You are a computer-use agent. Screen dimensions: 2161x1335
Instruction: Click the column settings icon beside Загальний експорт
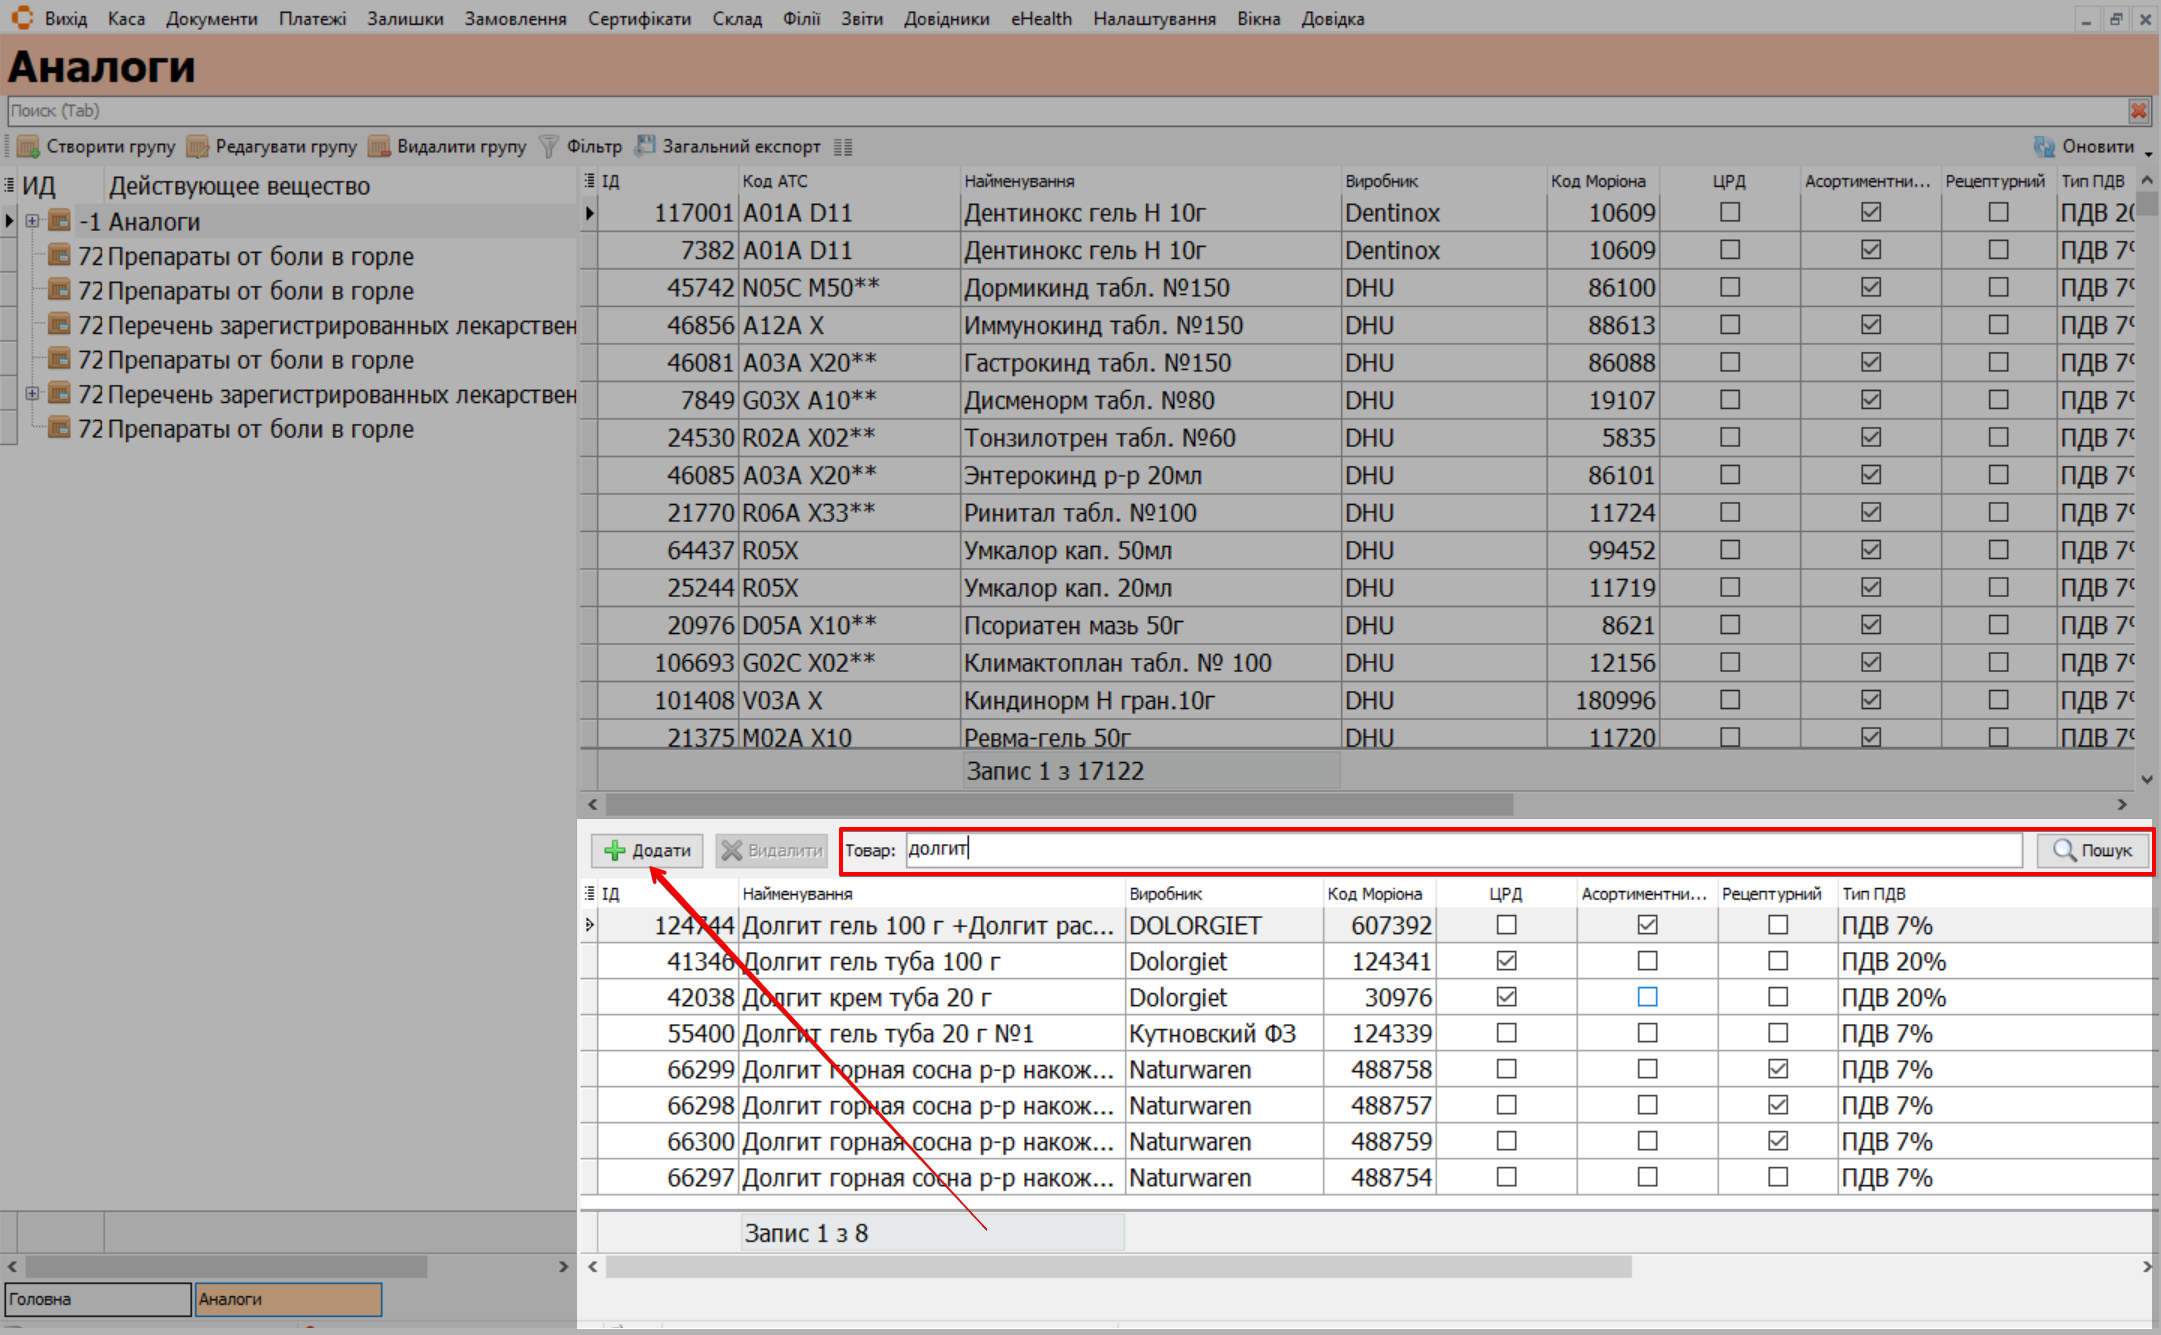click(x=843, y=147)
